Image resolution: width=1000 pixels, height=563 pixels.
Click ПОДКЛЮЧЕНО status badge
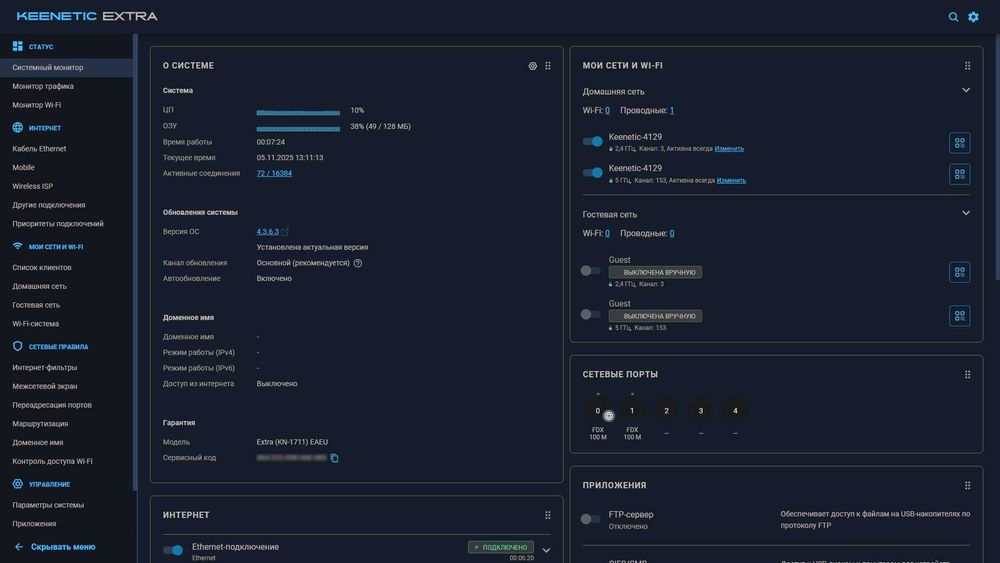[501, 547]
